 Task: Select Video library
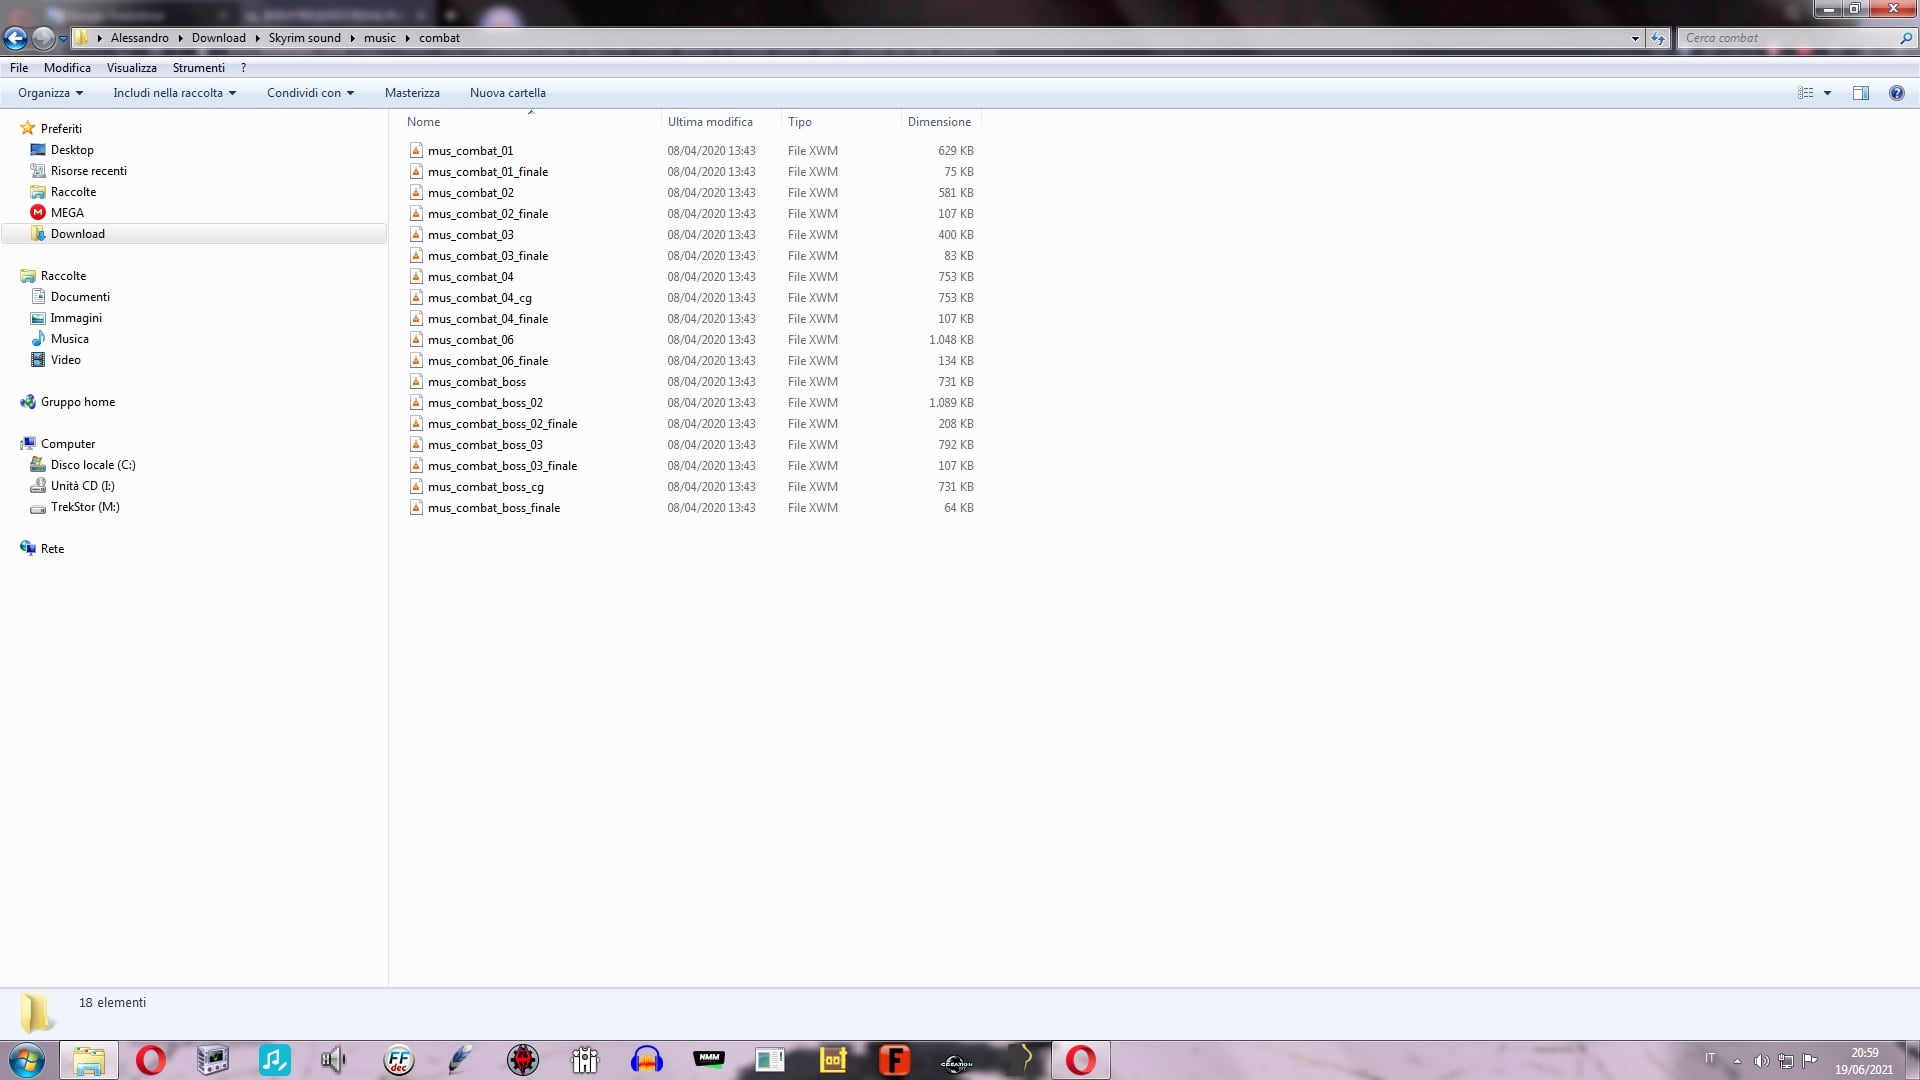tap(65, 360)
